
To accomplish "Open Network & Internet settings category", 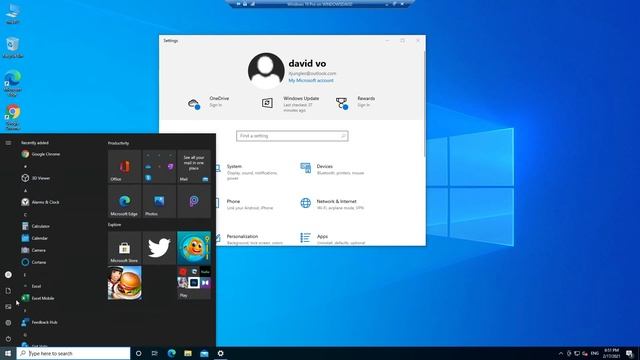I will pyautogui.click(x=332, y=204).
